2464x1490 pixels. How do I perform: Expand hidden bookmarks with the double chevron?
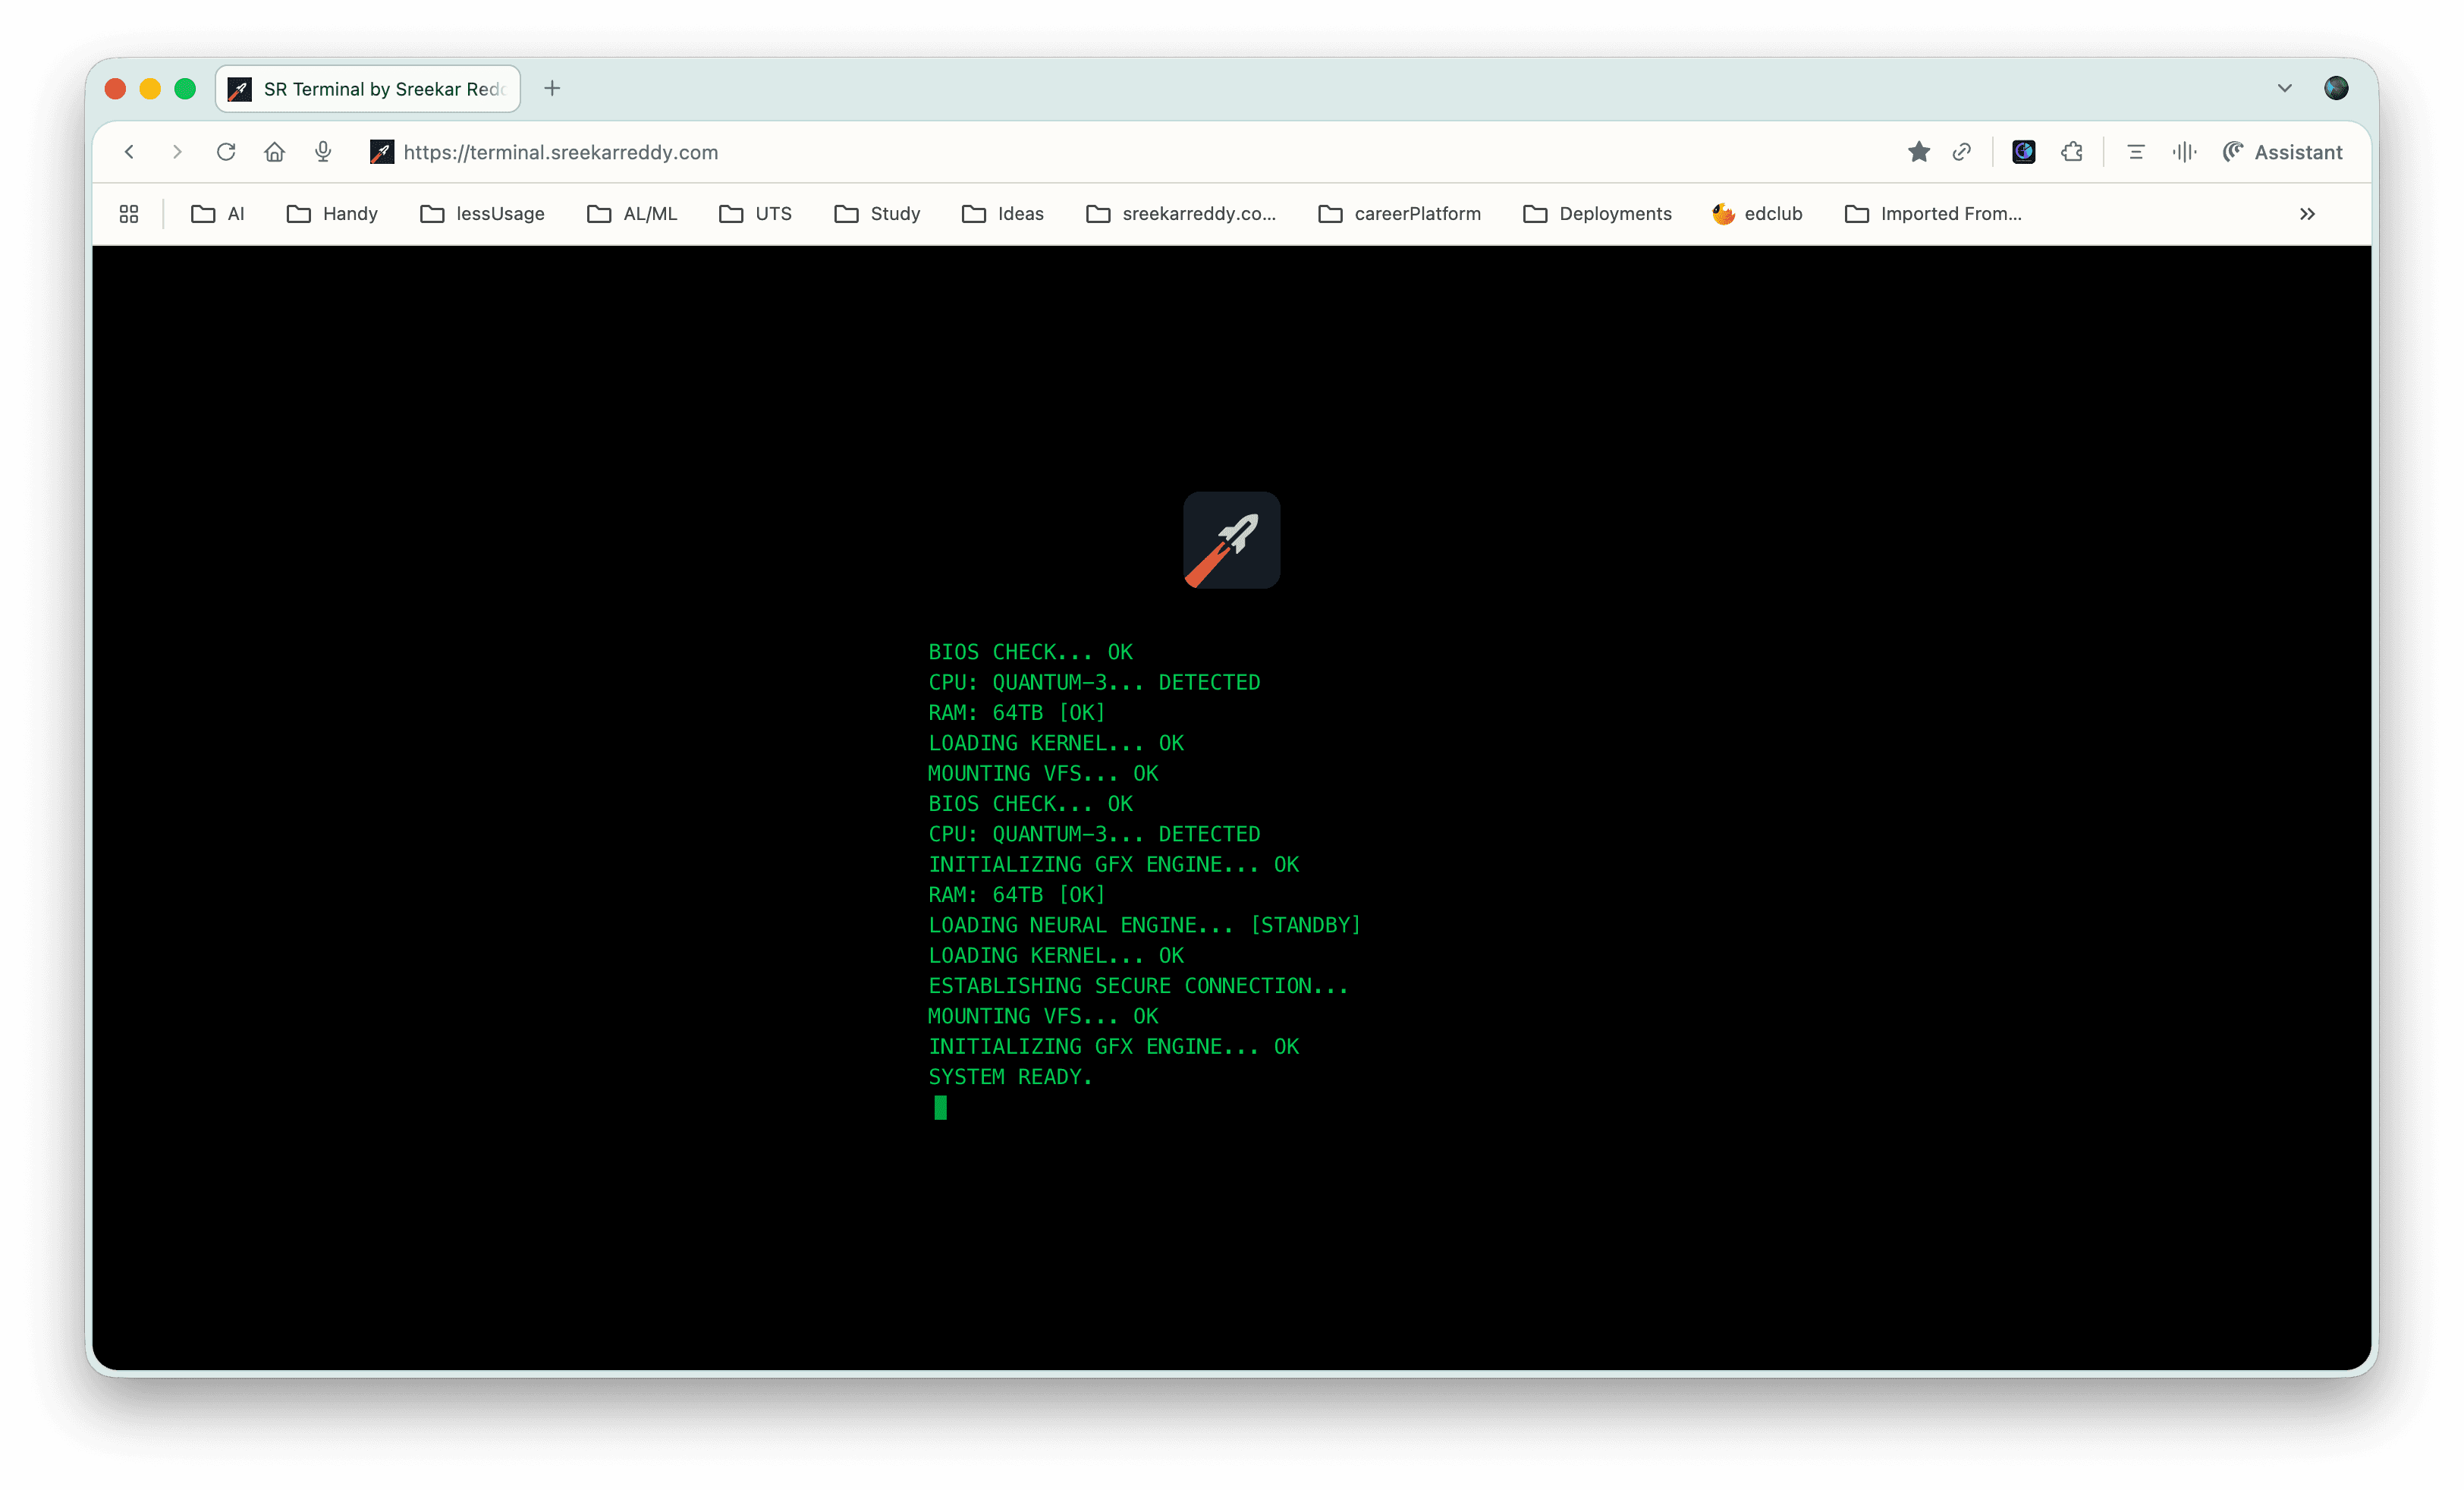click(2307, 213)
